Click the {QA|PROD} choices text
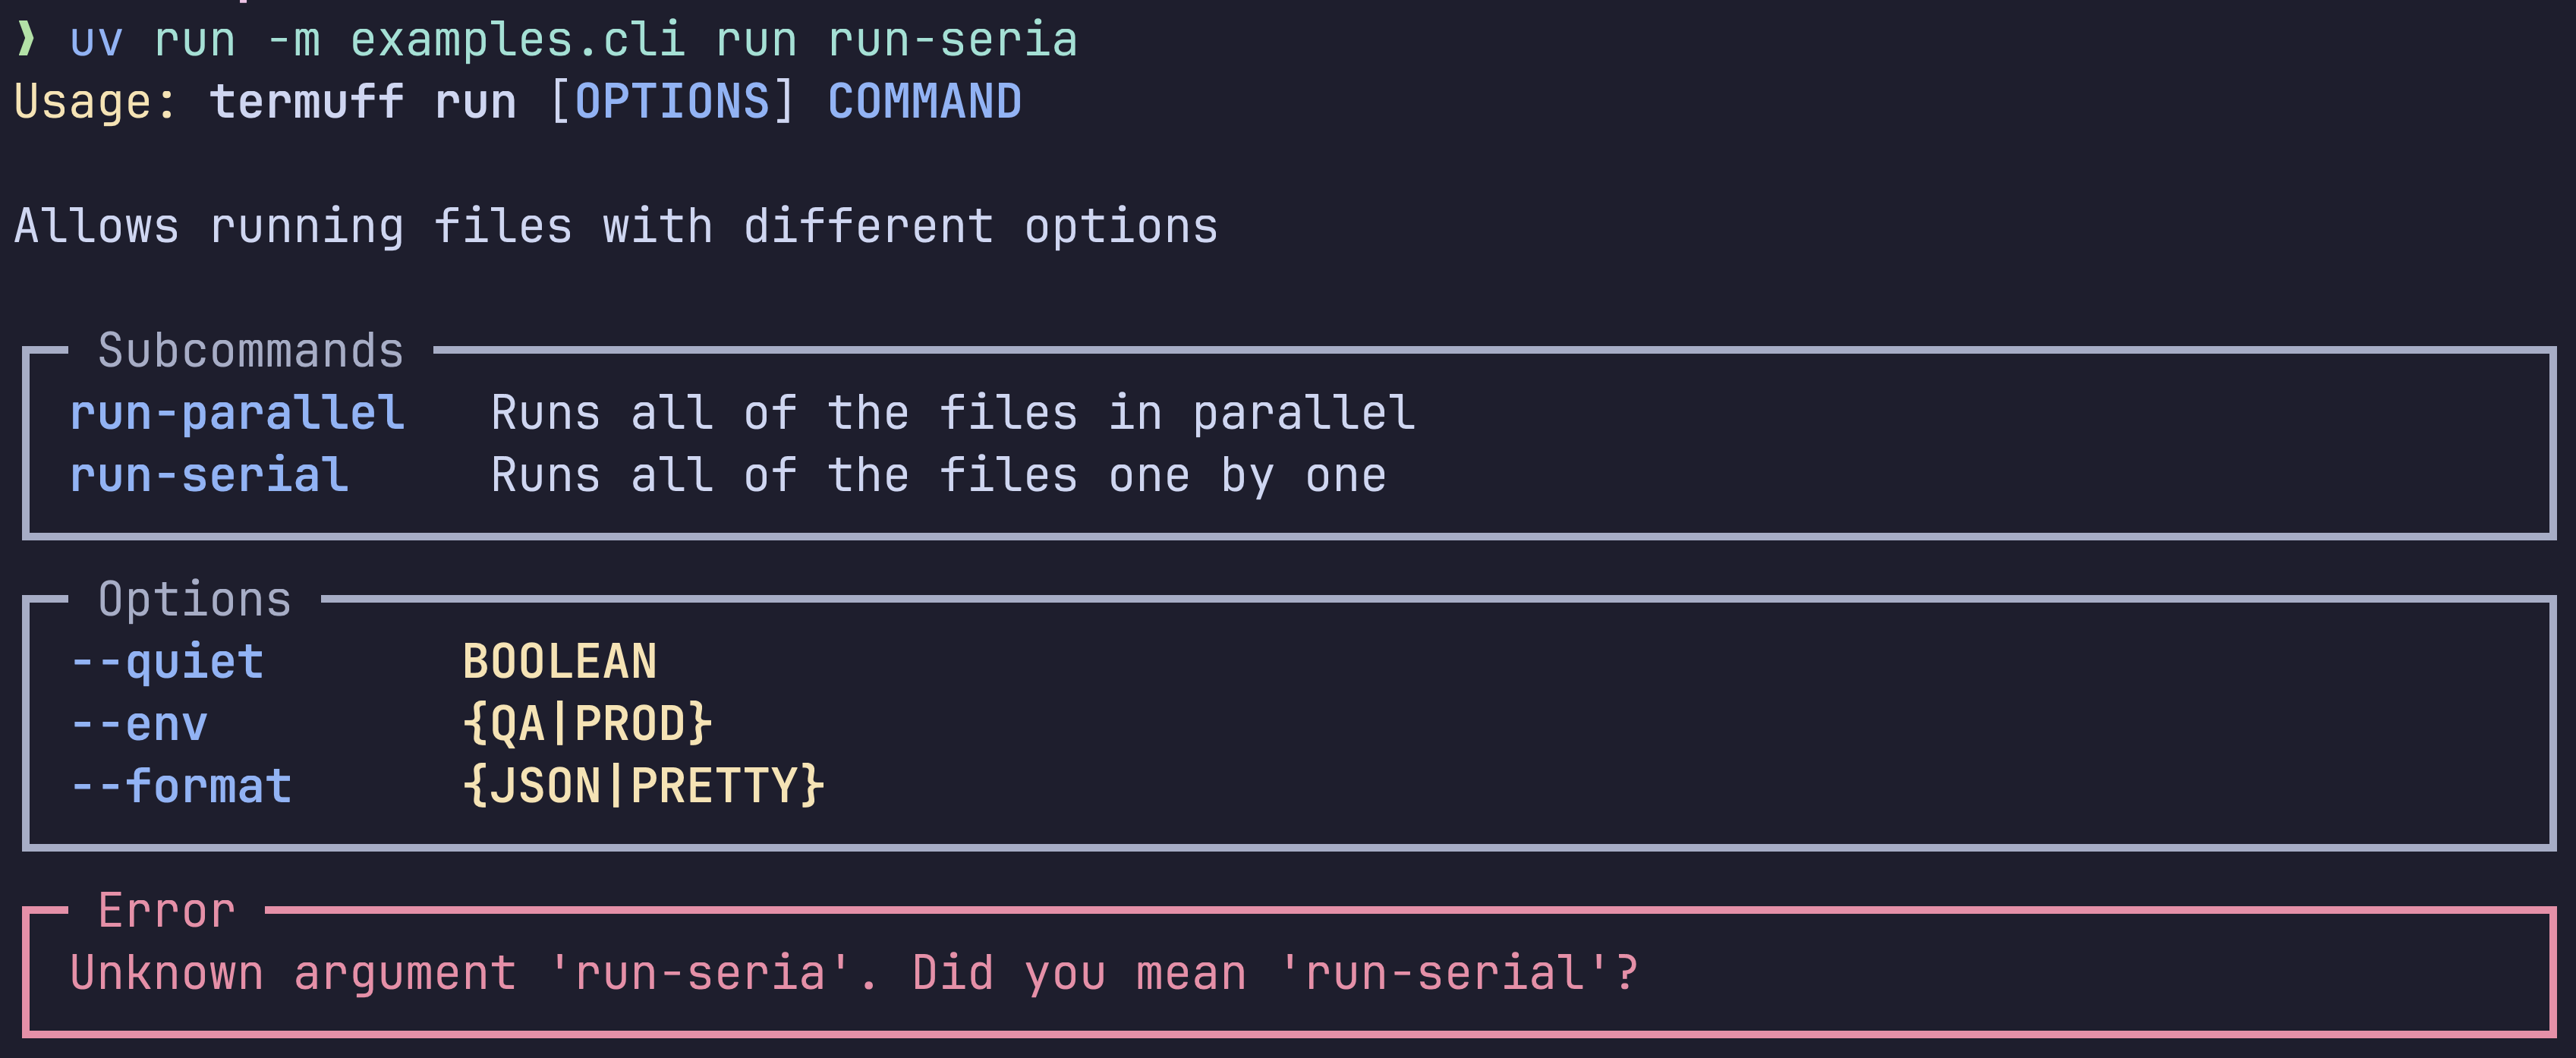Image resolution: width=2576 pixels, height=1058 pixels. pyautogui.click(x=588, y=724)
